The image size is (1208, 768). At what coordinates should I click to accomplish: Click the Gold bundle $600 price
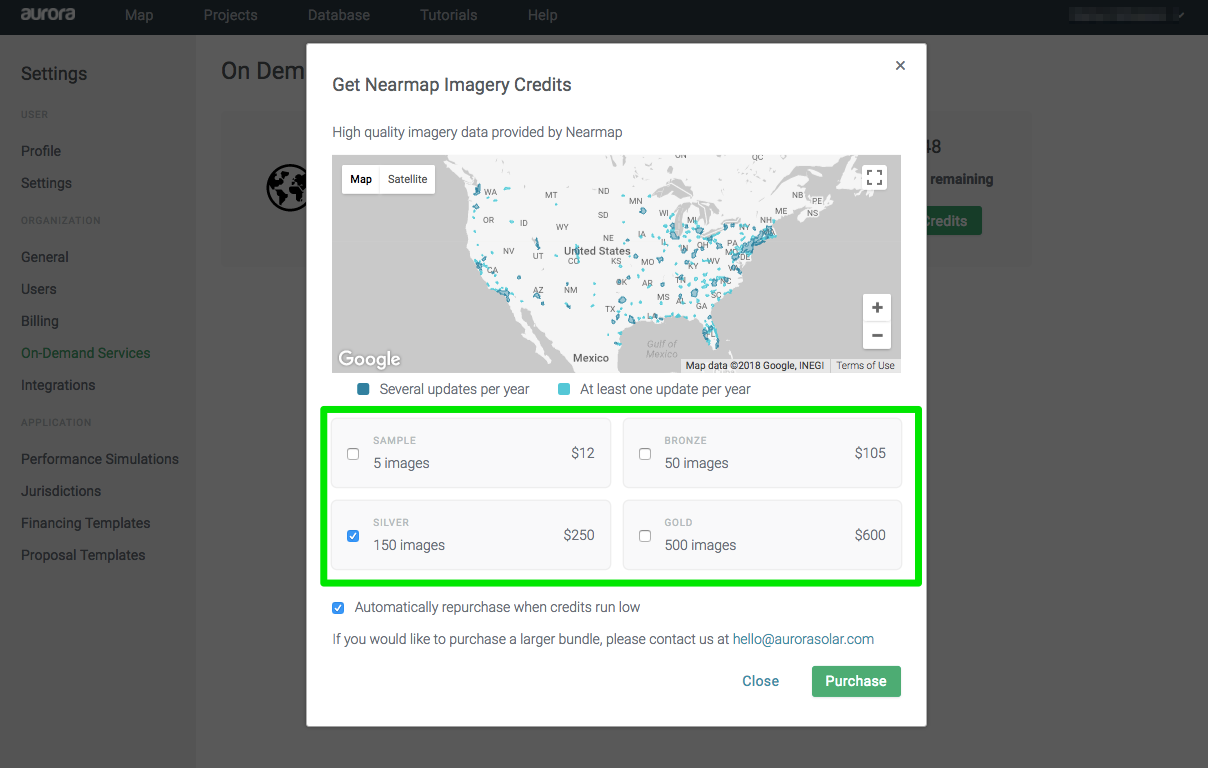(x=870, y=535)
